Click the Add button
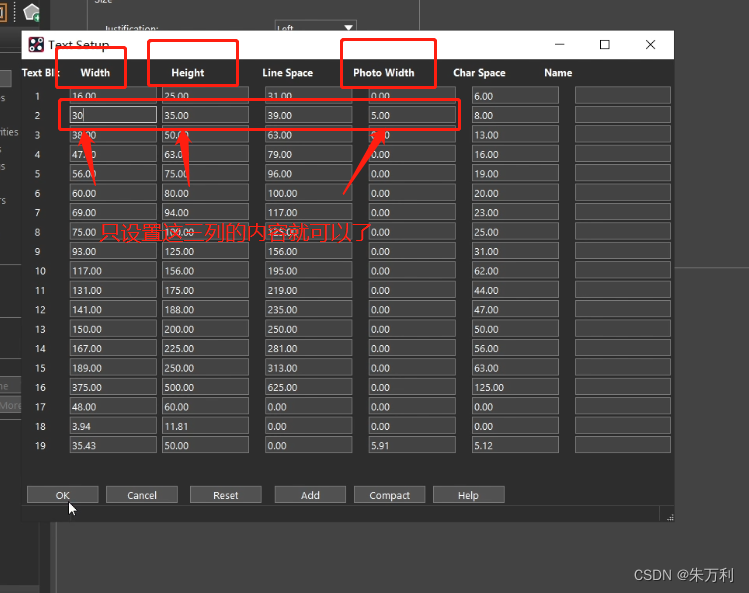The width and height of the screenshot is (749, 593). [310, 495]
